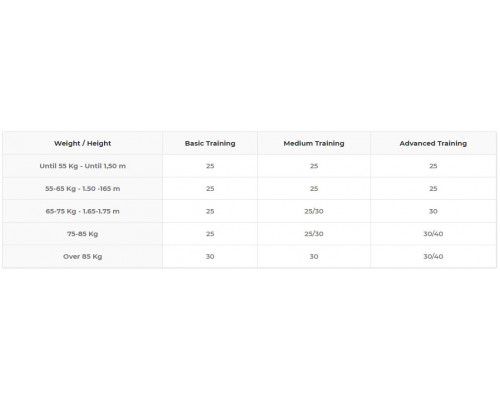Click Basic Training value for 75-85 Kg
The height and width of the screenshot is (400, 500).
point(210,234)
